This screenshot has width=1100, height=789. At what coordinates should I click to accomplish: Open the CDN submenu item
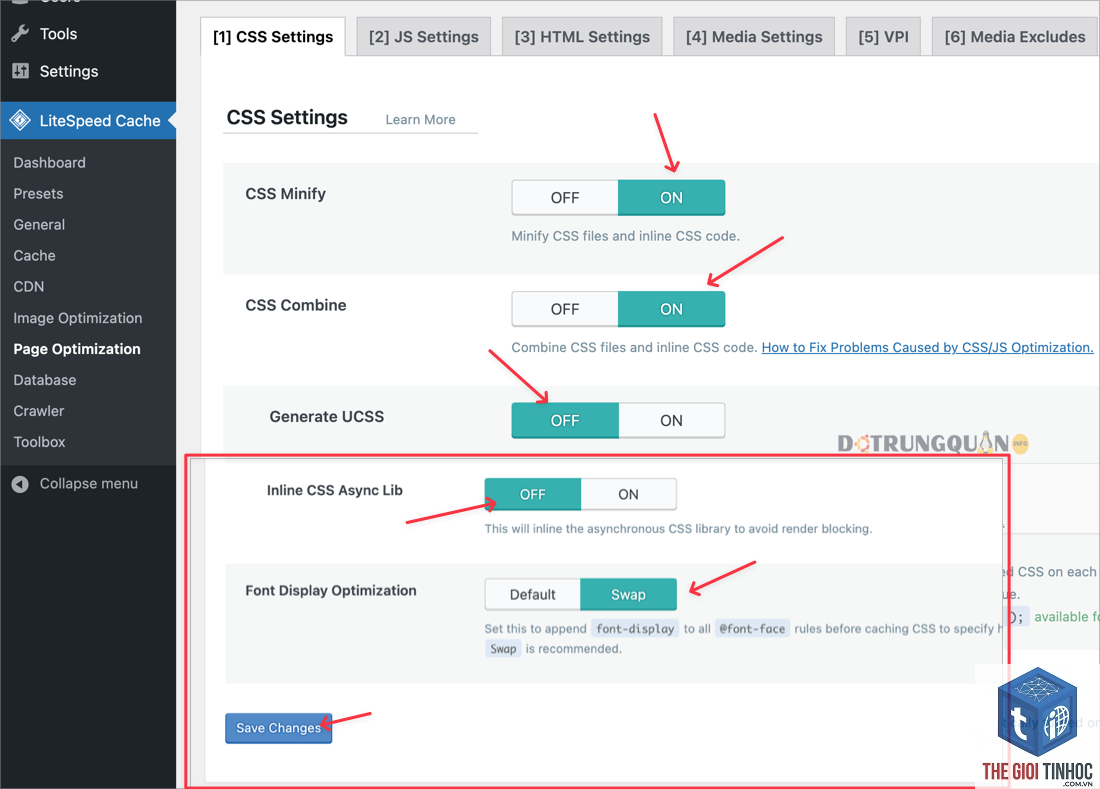coord(29,286)
